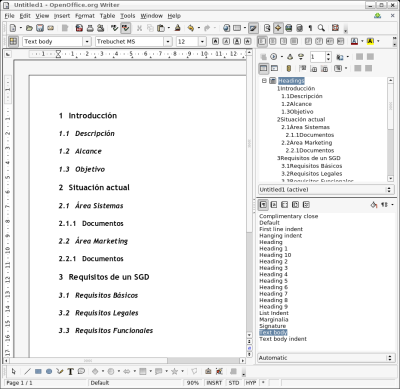Click the Hyperlink globe icon

226,28
